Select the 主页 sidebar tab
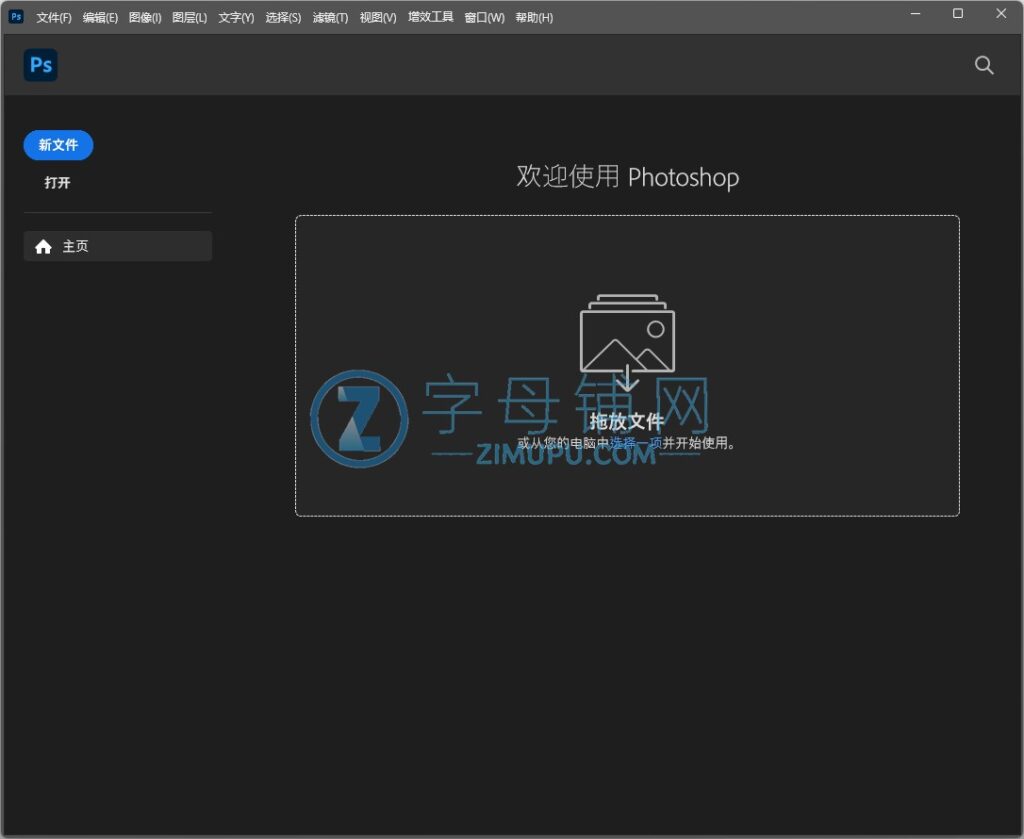Viewport: 1024px width, 839px height. [118, 246]
